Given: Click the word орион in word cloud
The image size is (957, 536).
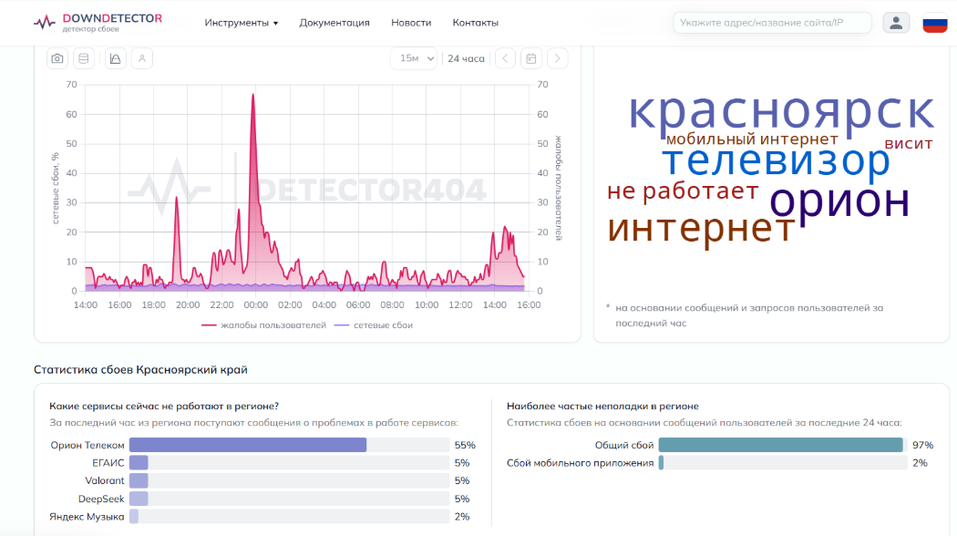Looking at the screenshot, I should tap(840, 201).
